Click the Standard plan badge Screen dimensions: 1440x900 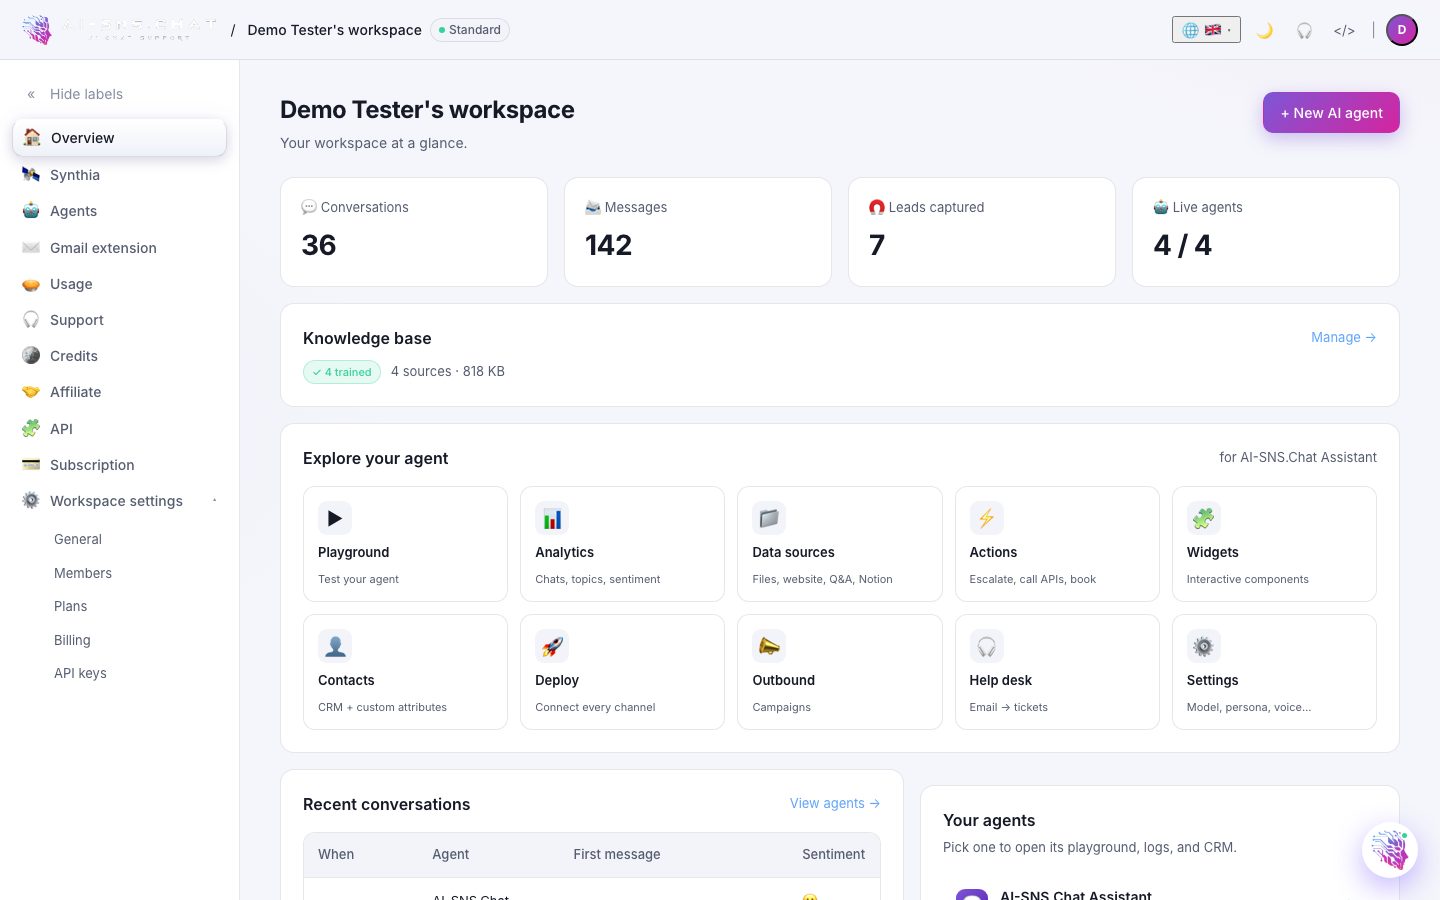coord(470,30)
